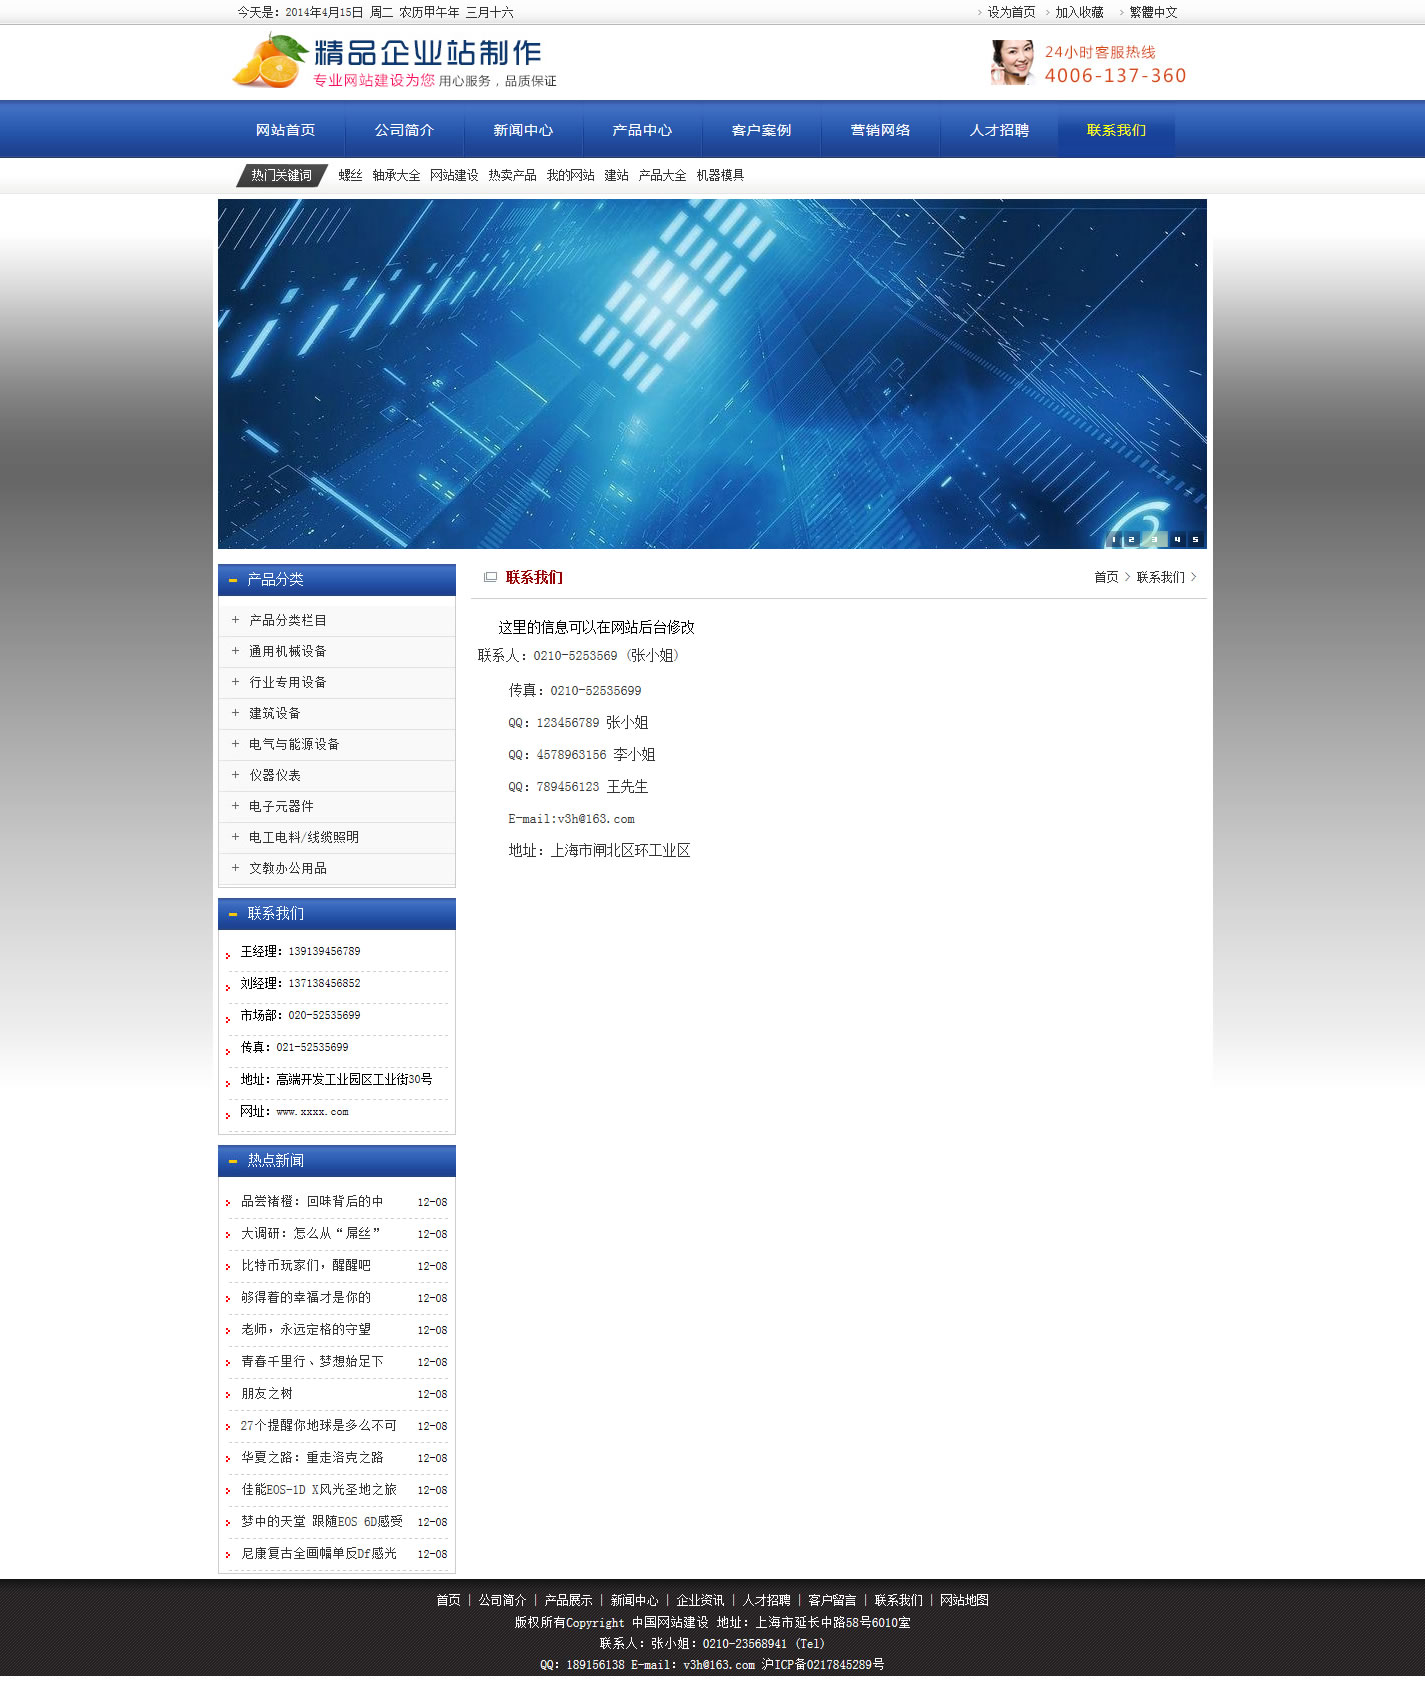Click the customer service hotline photo
This screenshot has height=1693, width=1425.
1012,62
